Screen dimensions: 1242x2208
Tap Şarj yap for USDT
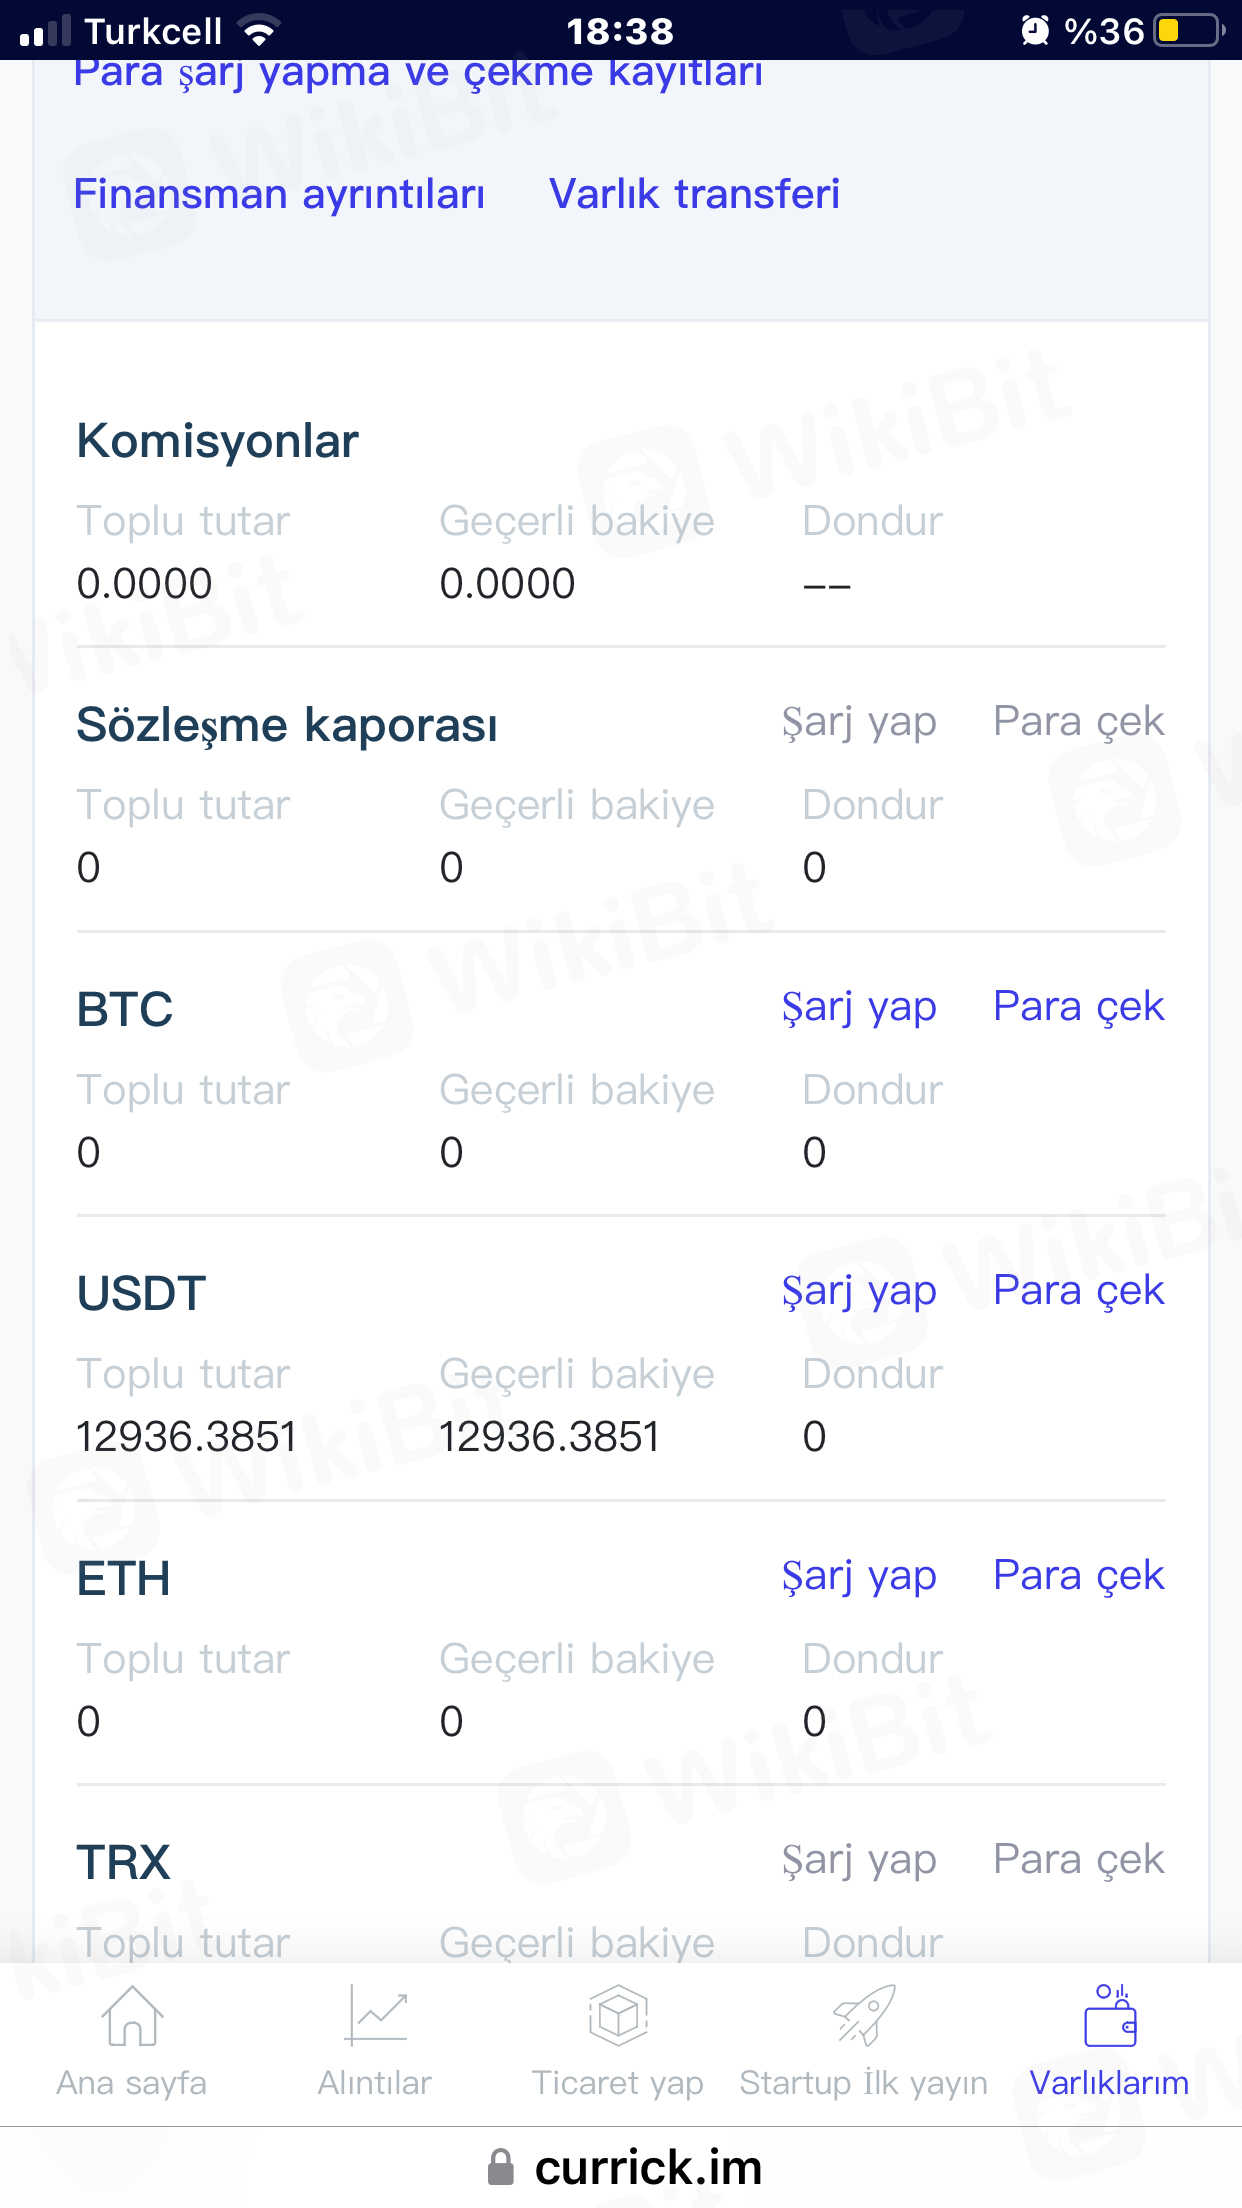point(859,1291)
